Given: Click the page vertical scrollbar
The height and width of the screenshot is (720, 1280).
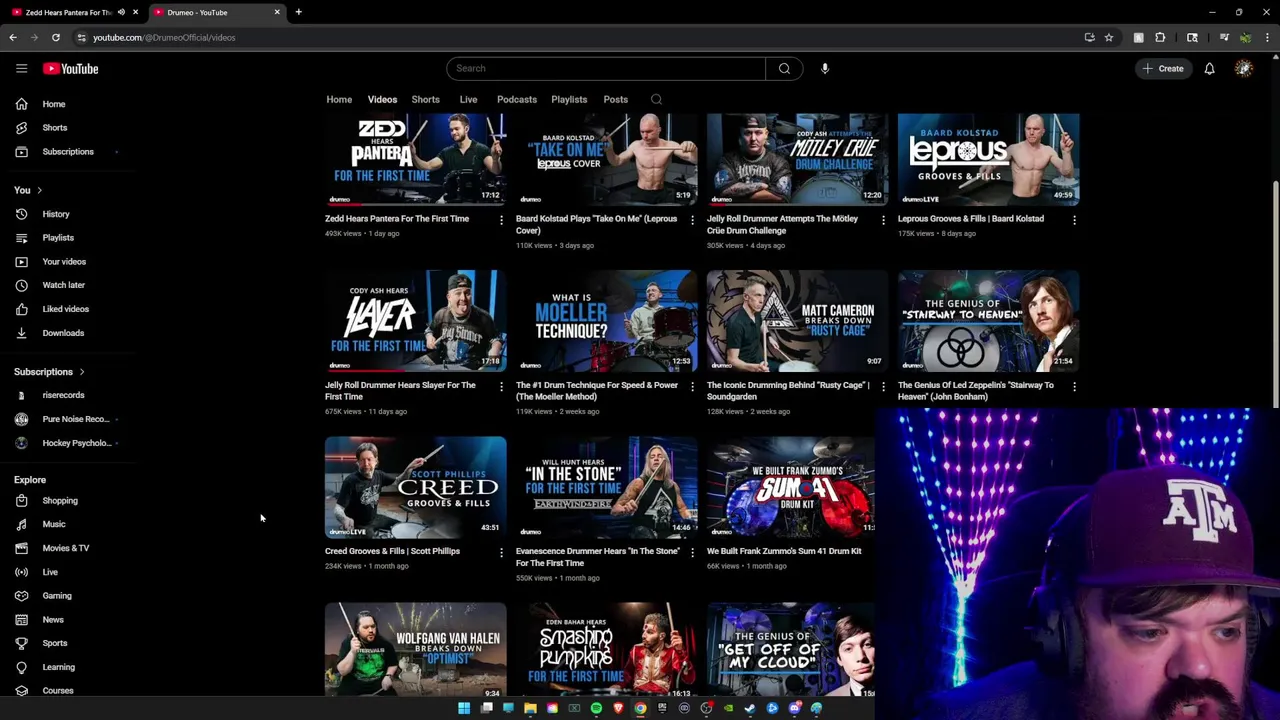Looking at the screenshot, I should tap(1274, 295).
